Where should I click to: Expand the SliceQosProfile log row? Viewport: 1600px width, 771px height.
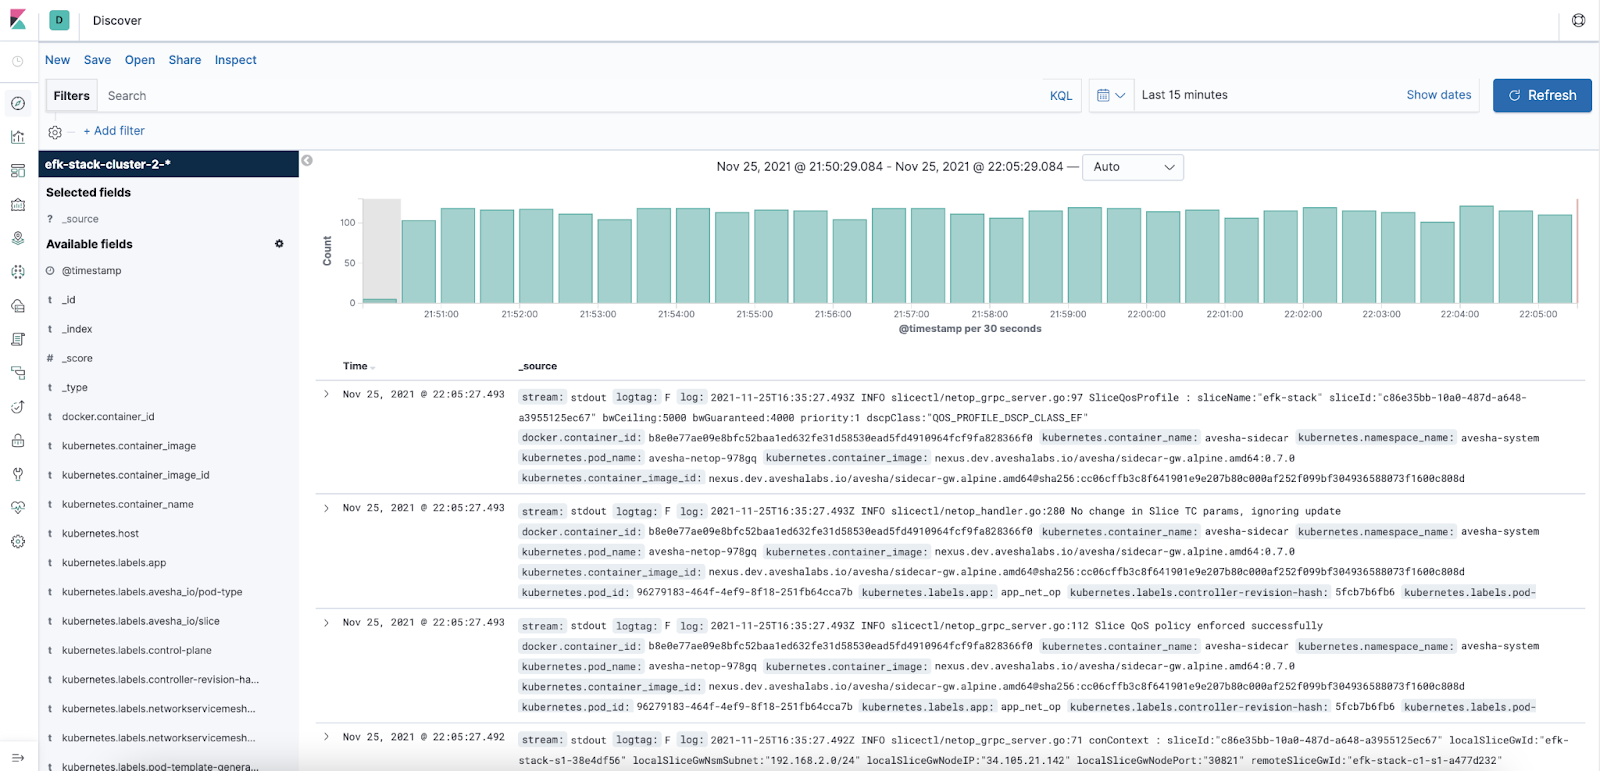click(x=326, y=394)
